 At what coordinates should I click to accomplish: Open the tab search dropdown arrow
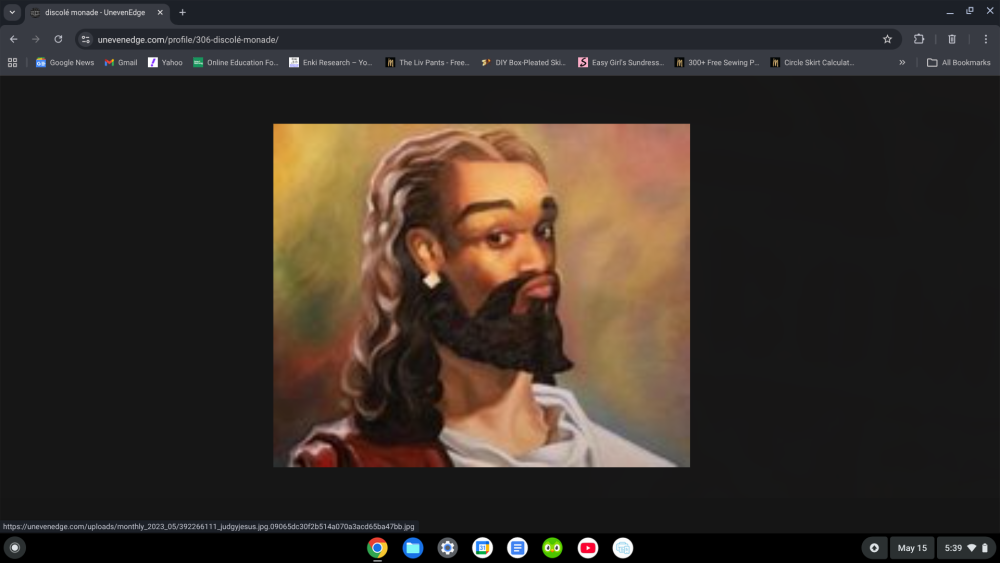[12, 12]
